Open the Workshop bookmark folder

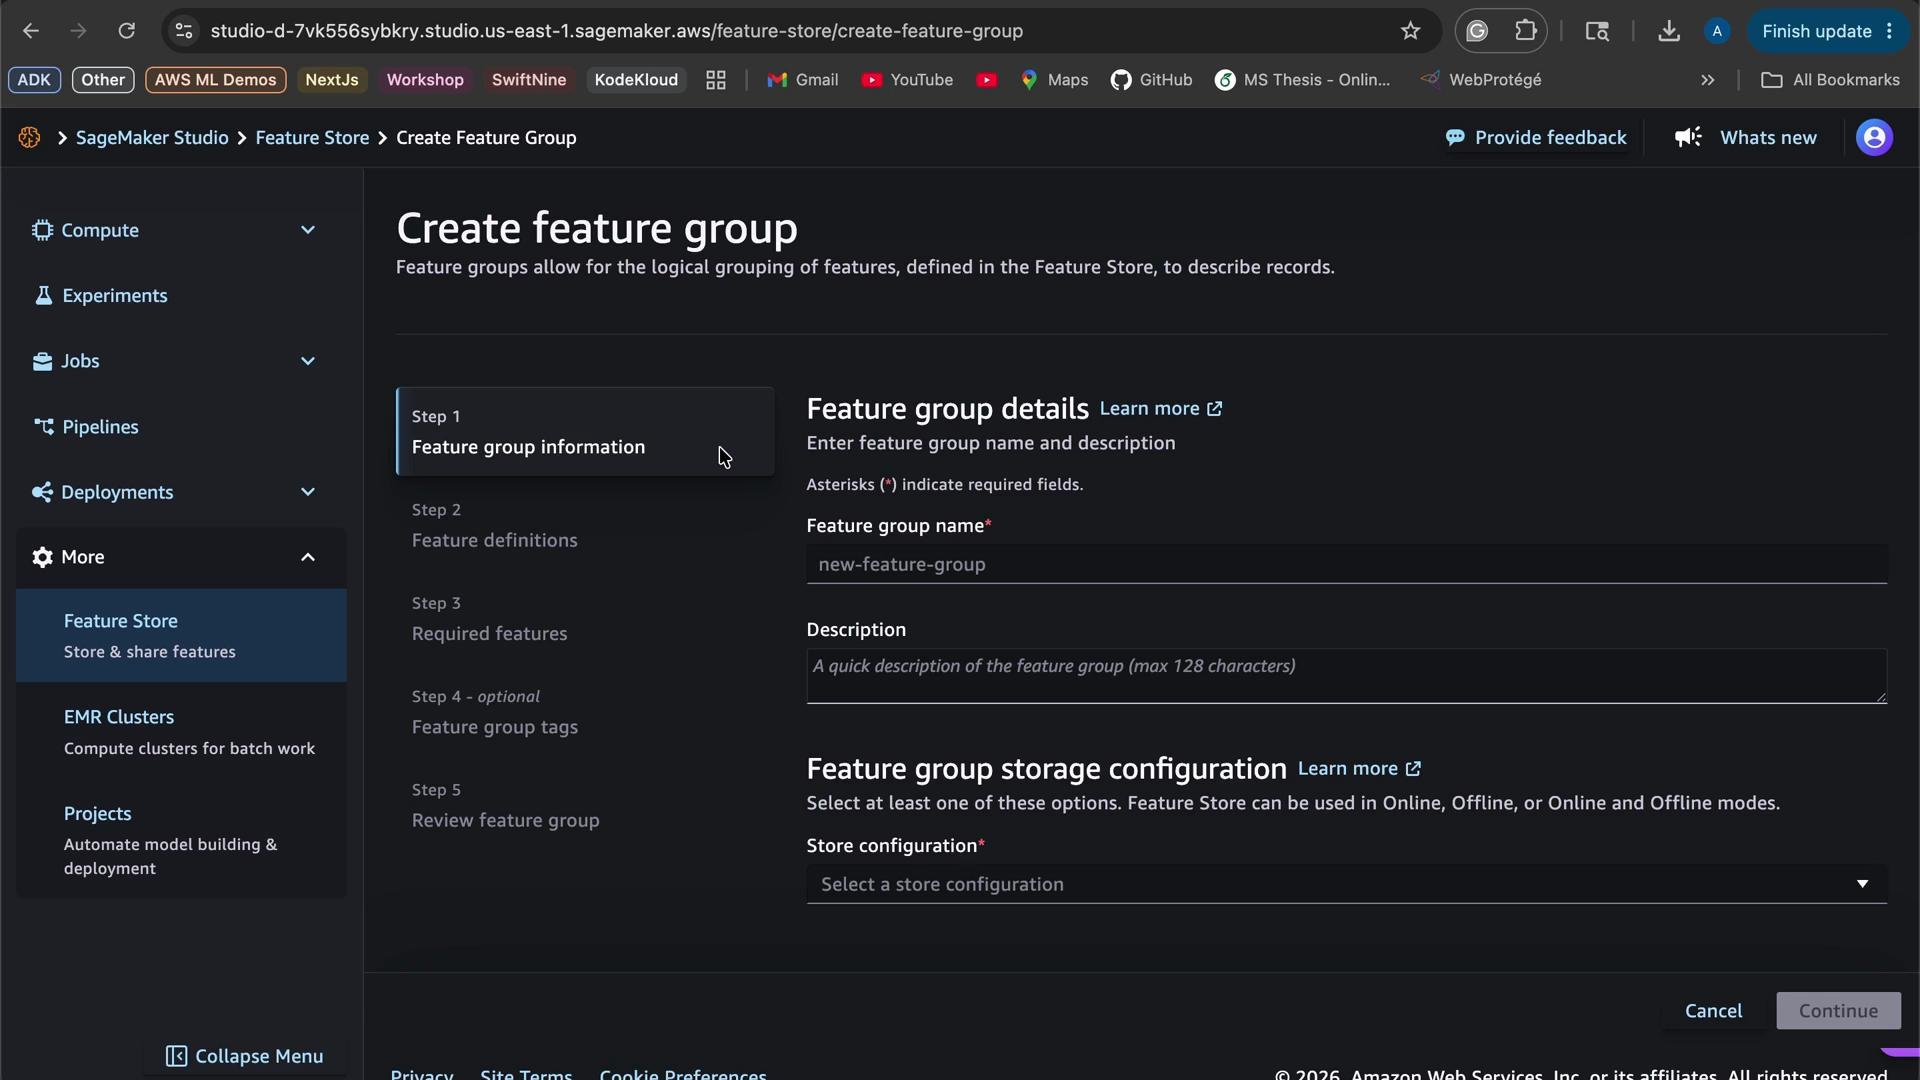pyautogui.click(x=425, y=80)
